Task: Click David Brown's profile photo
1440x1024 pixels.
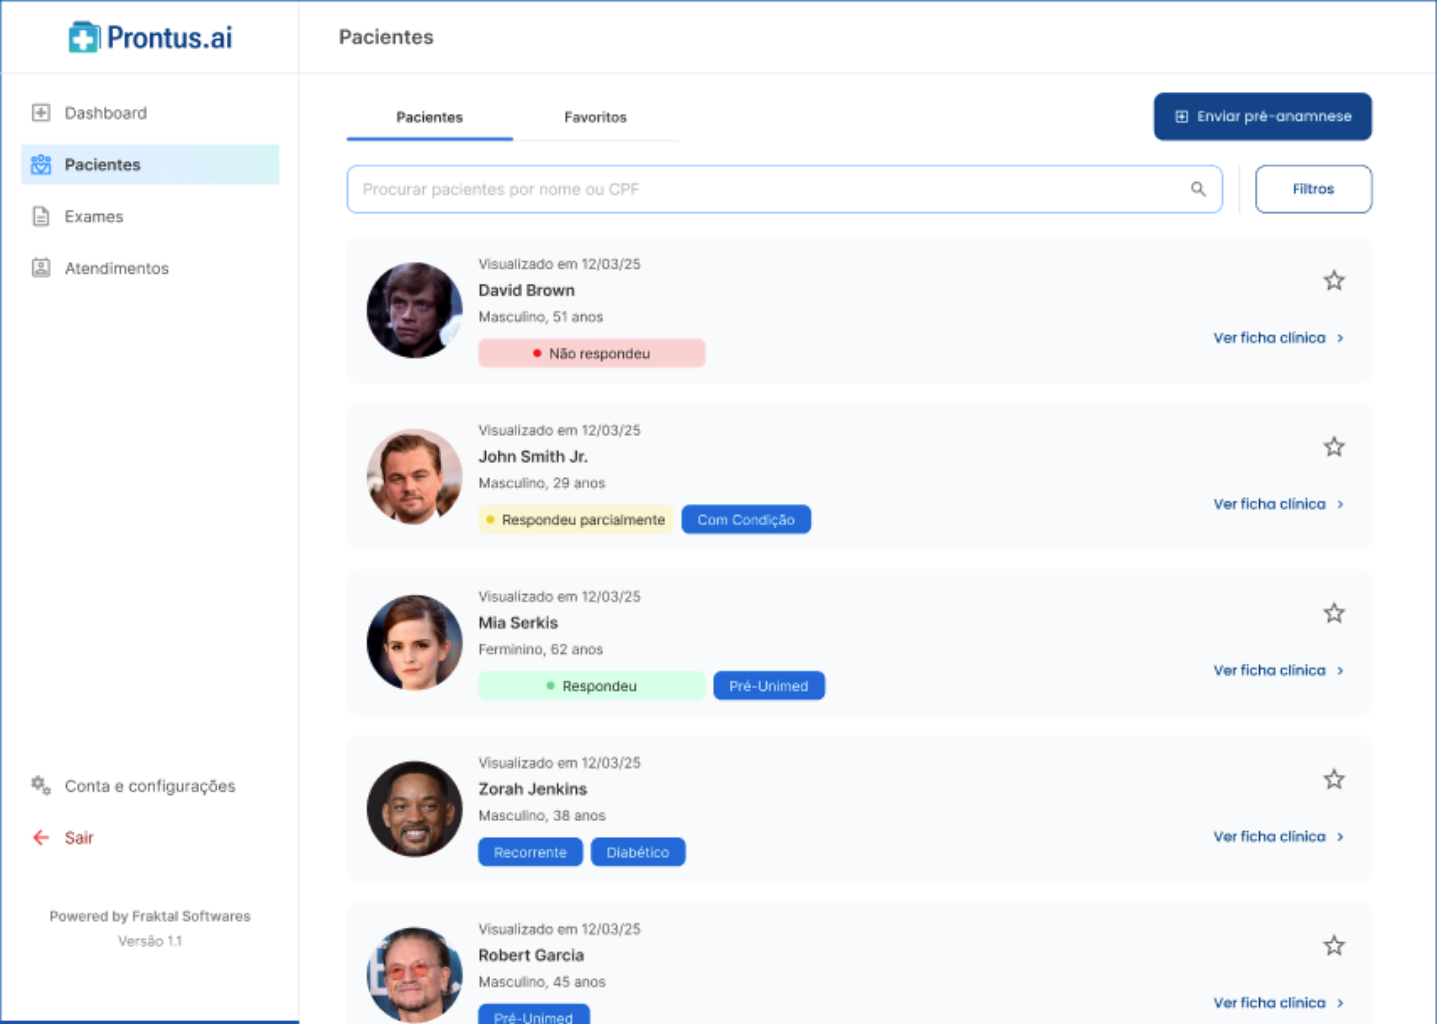Action: [x=414, y=310]
